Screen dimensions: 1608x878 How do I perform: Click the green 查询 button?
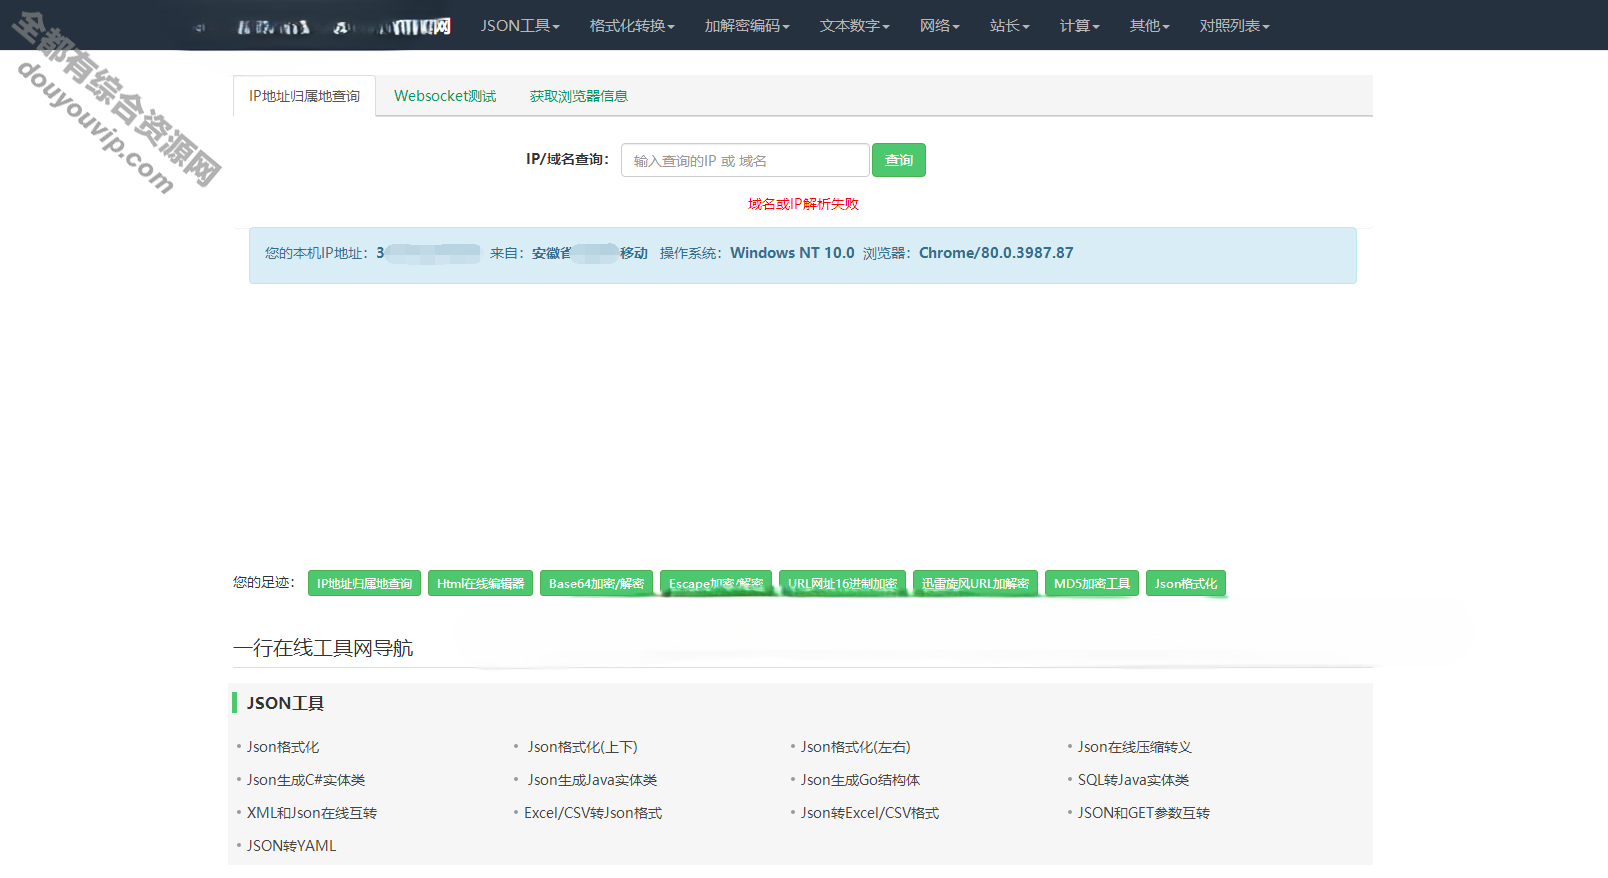tap(899, 160)
